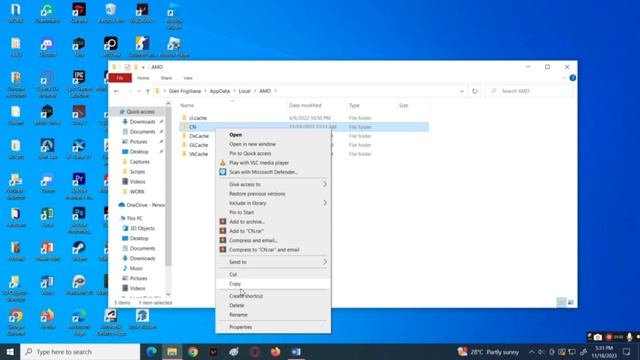Choose Cut from the context menu
This screenshot has width=640, height=360.
pos(273,274)
